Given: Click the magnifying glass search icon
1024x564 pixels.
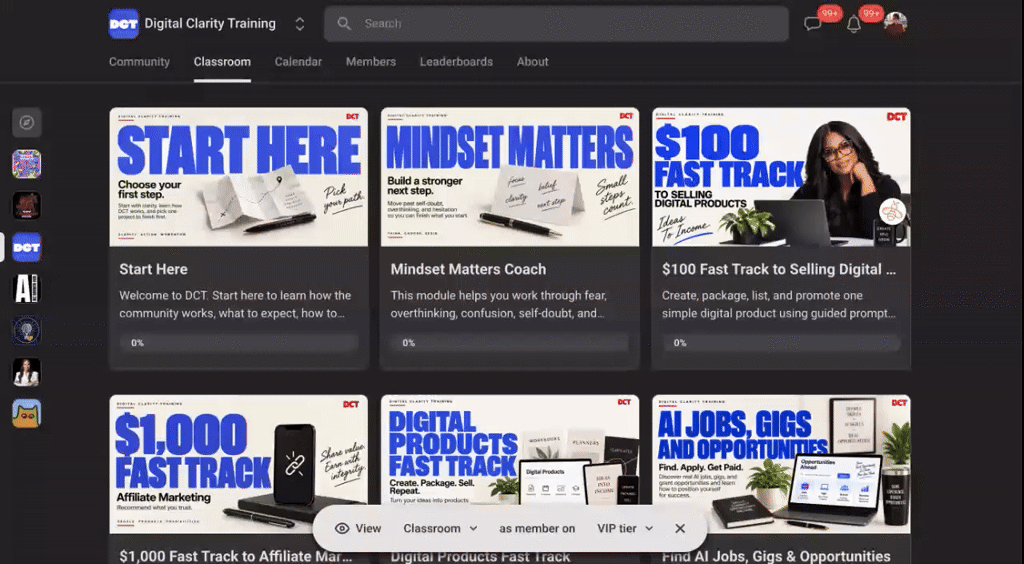Looking at the screenshot, I should [x=344, y=24].
